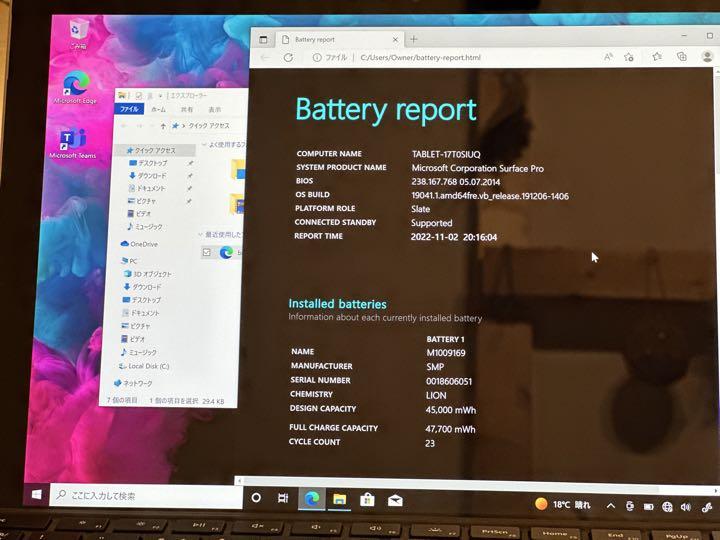Click the horizontal scrollbar in Edge
The height and width of the screenshot is (540, 720).
coord(450,485)
